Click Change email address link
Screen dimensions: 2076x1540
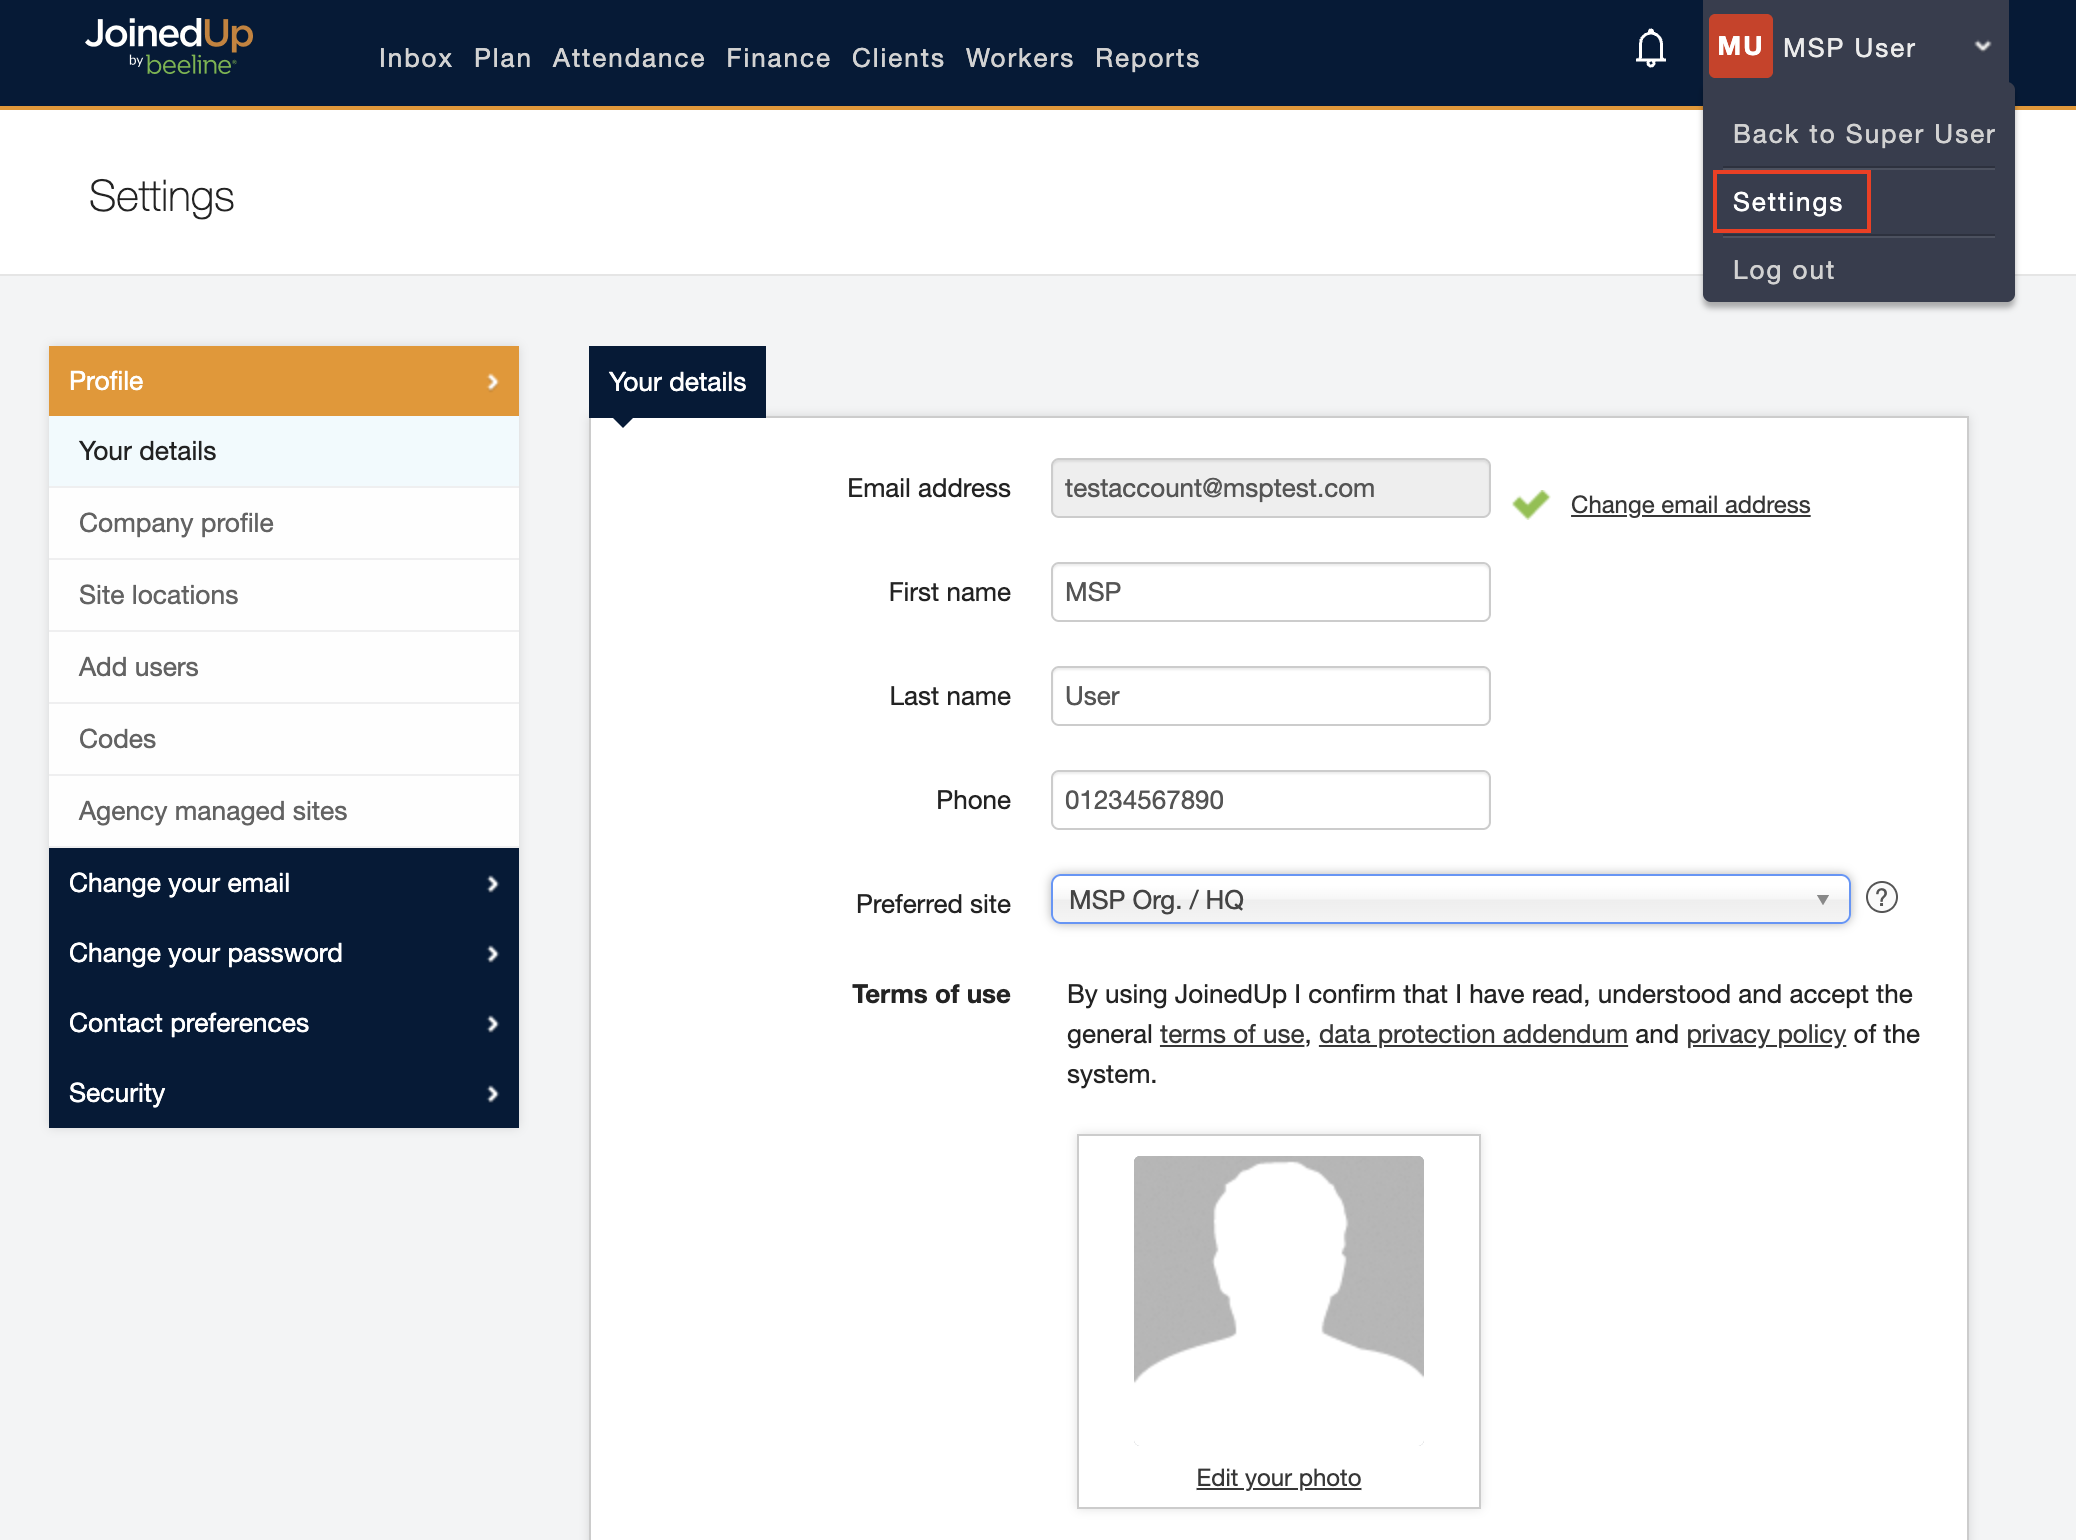1689,505
